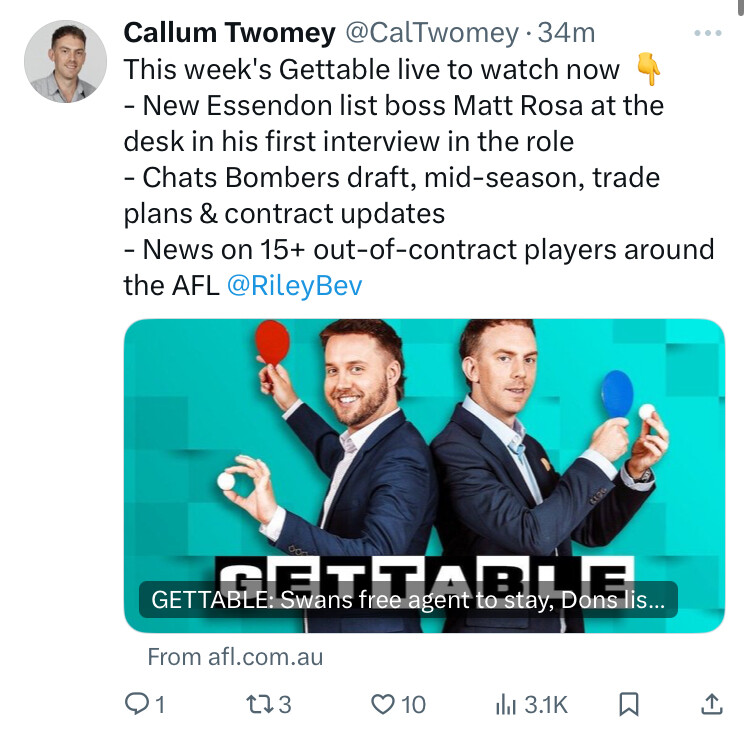Image resolution: width=750 pixels, height=735 pixels.
Task: Click the pointing-down hand emoji in the tweet
Action: [648, 70]
